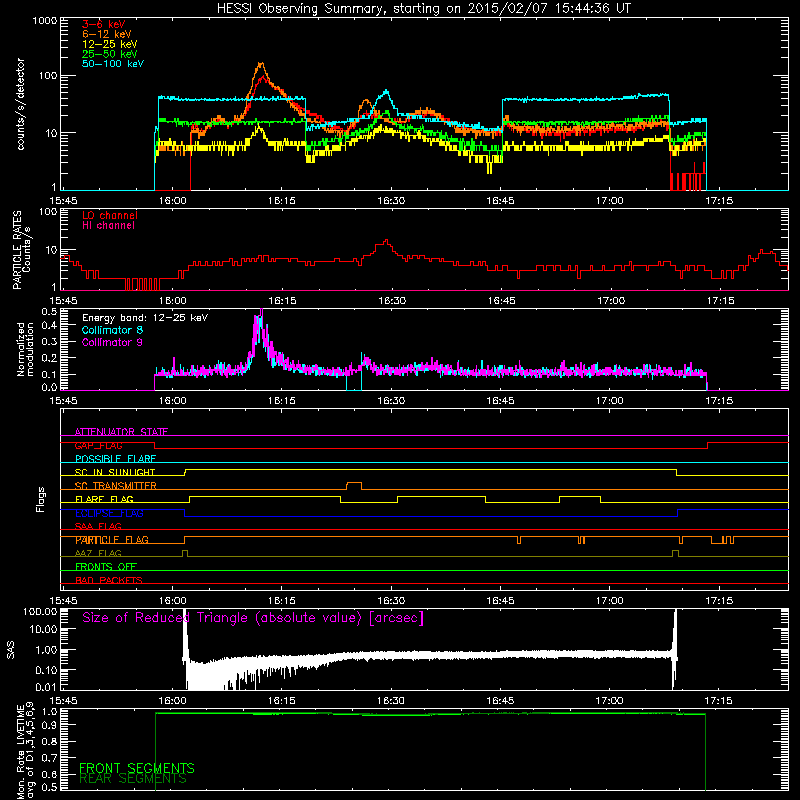Click the '100.00' tick on SAS axis
The image size is (800, 800).
40,612
